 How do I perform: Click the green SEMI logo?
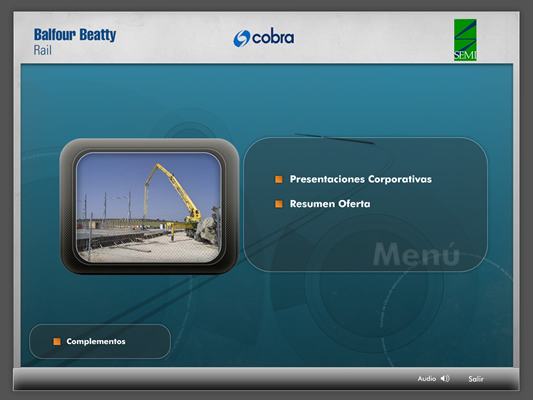point(465,40)
